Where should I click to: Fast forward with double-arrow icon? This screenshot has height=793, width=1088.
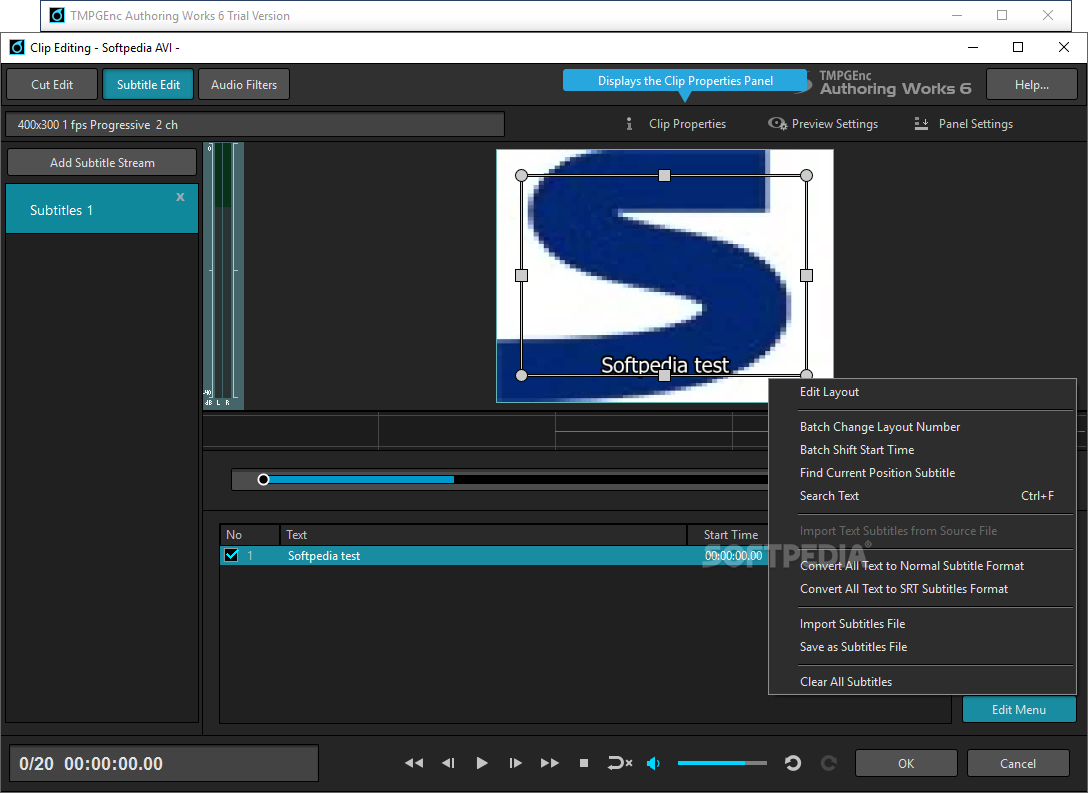[x=550, y=763]
